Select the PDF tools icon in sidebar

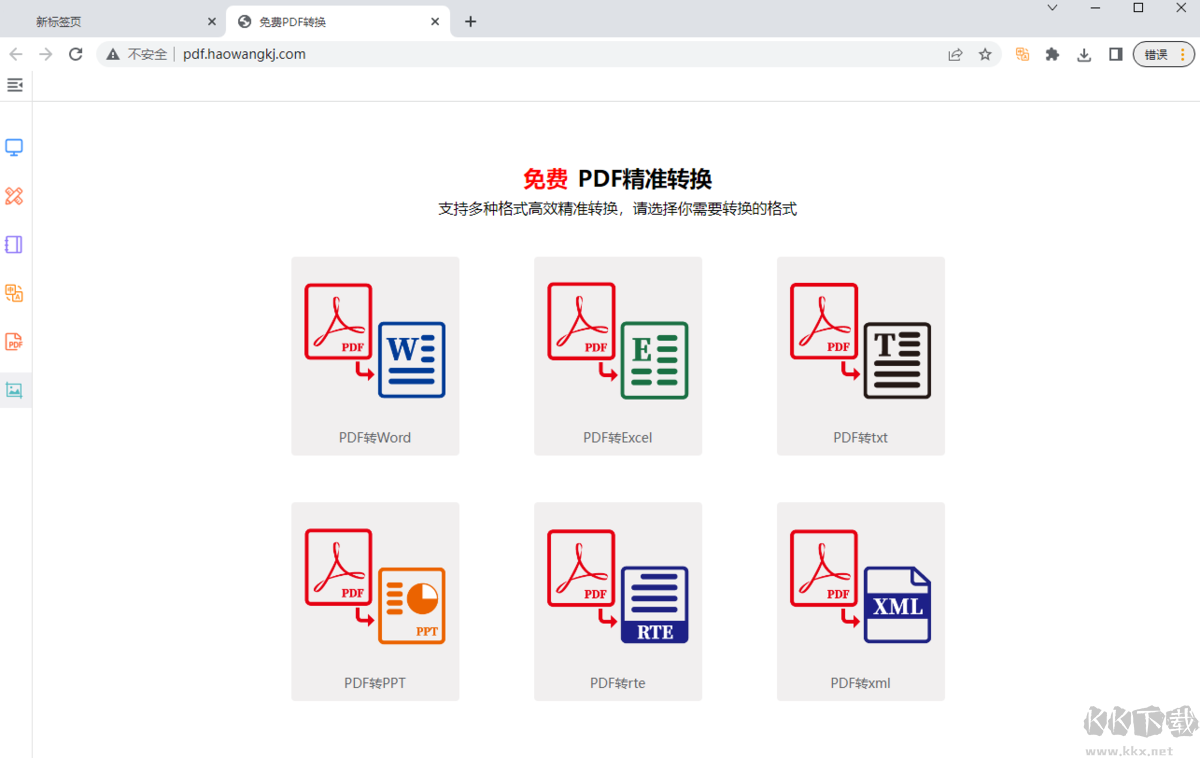(x=14, y=342)
